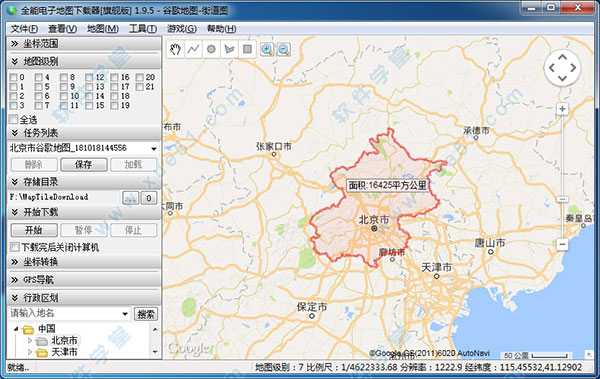Select the circle drawing tool

211,49
